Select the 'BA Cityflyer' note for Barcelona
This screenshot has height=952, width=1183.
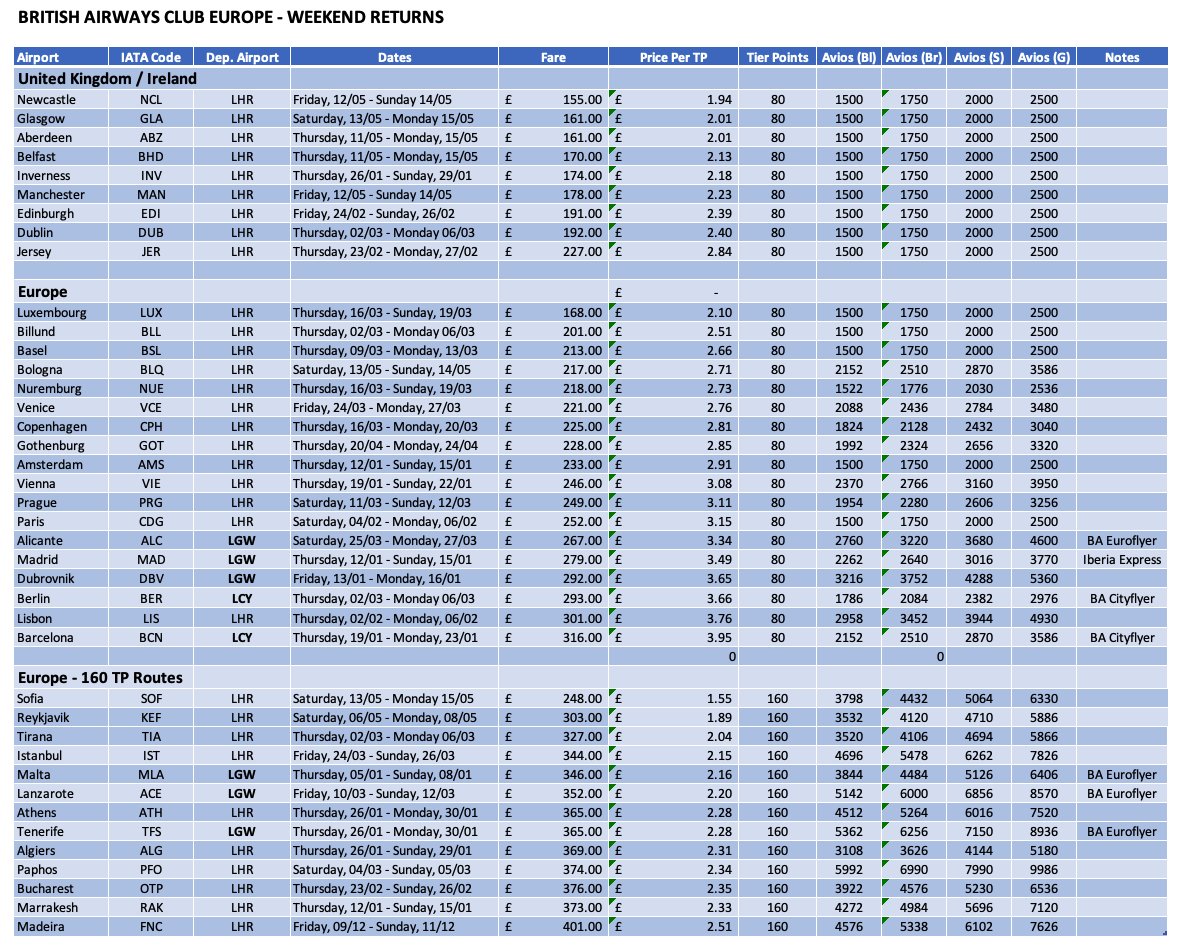1122,637
